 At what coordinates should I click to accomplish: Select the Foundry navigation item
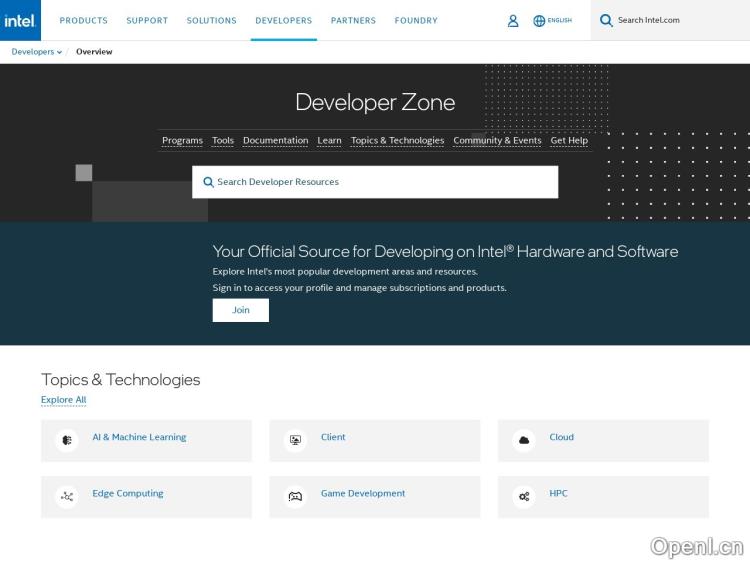416,20
